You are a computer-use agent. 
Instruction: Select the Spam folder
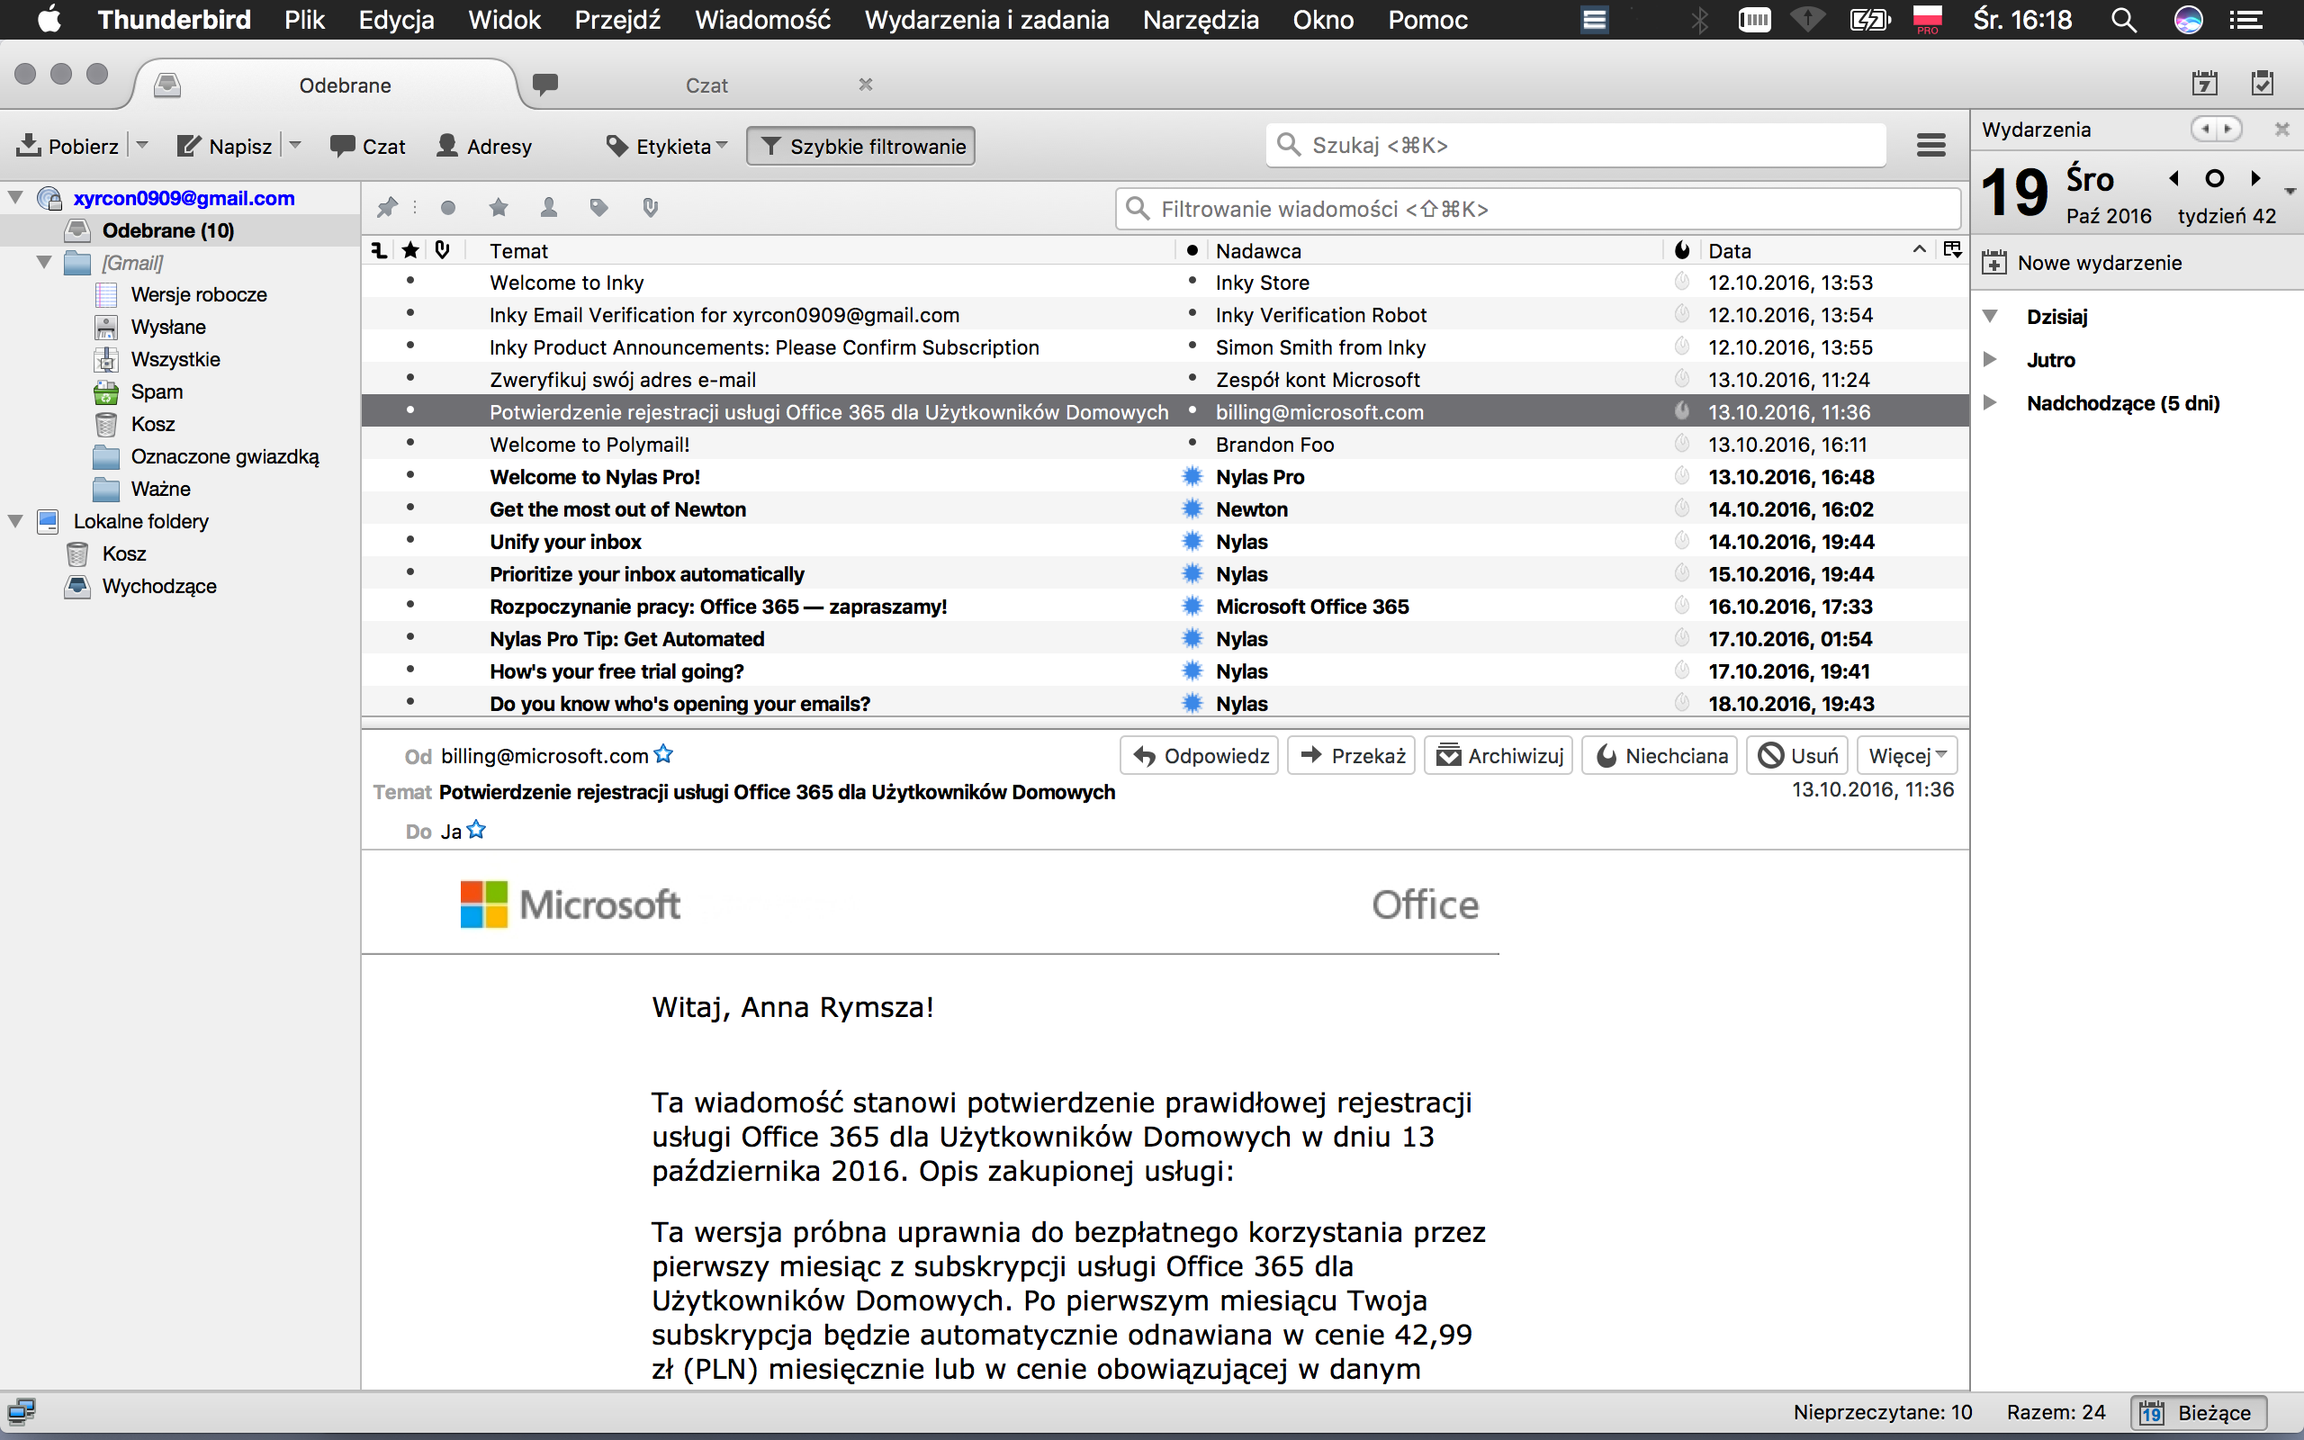tap(156, 392)
